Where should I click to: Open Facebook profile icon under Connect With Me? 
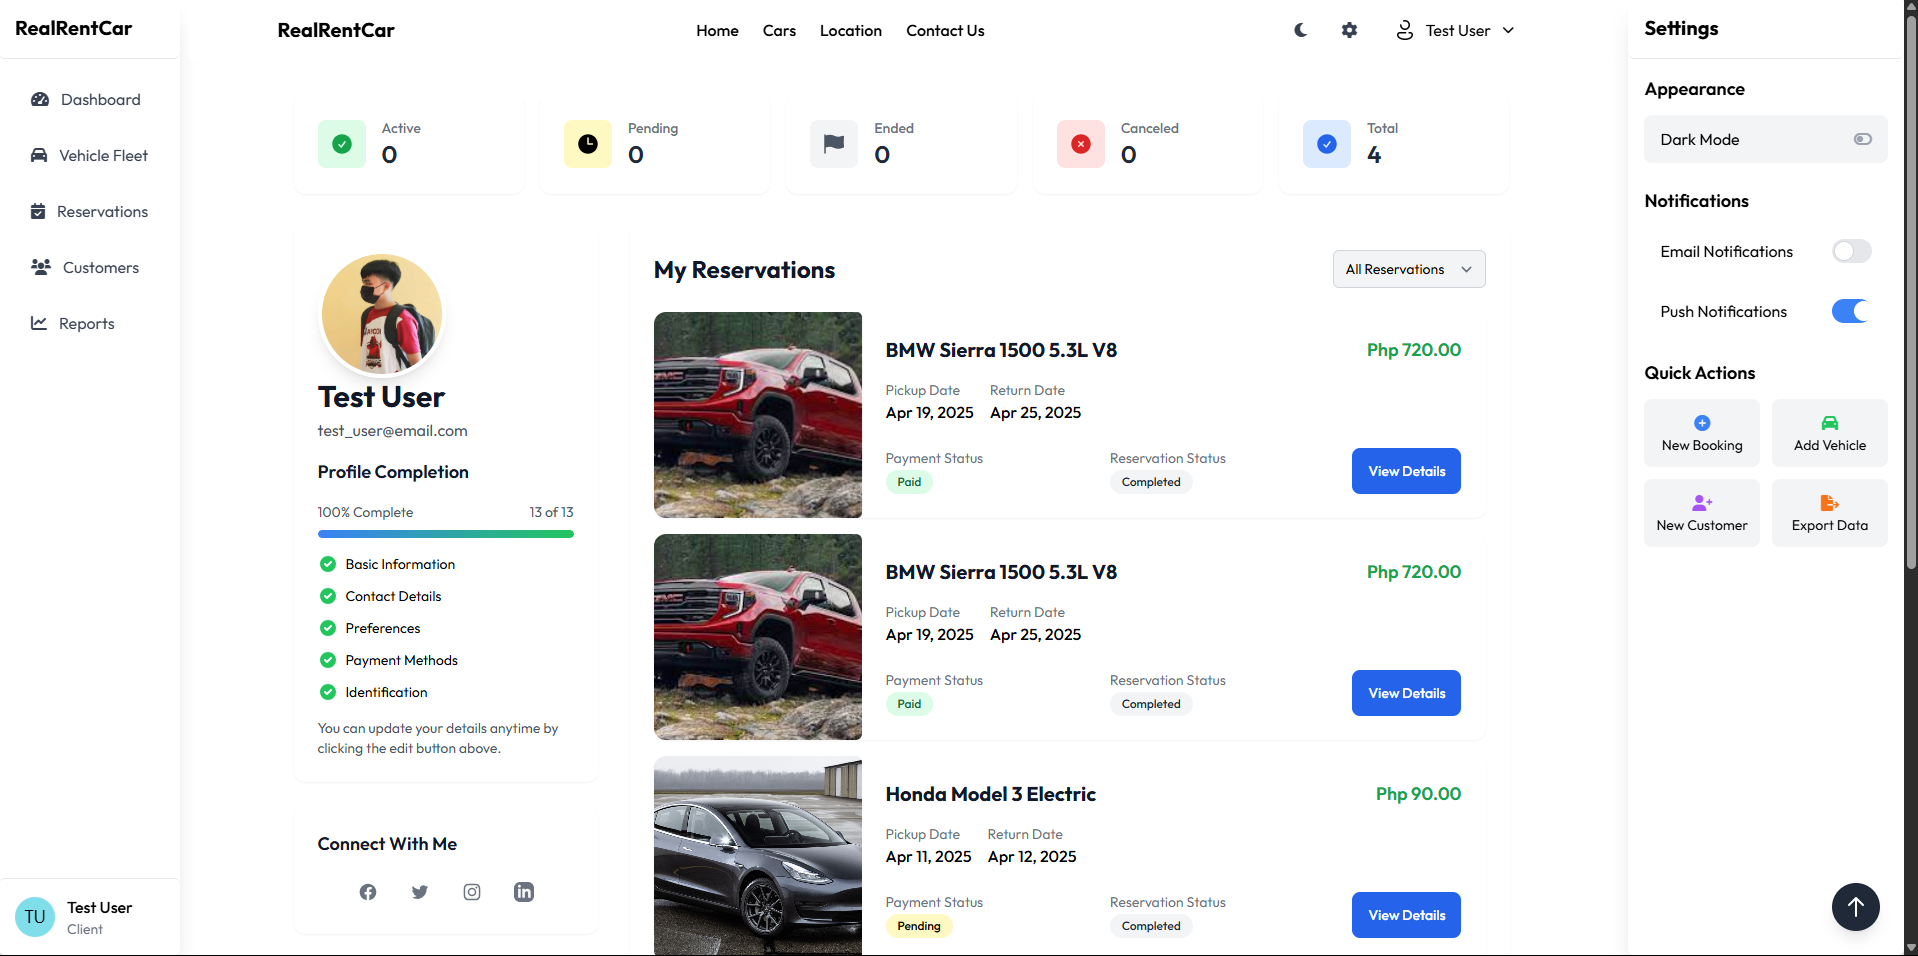[368, 892]
